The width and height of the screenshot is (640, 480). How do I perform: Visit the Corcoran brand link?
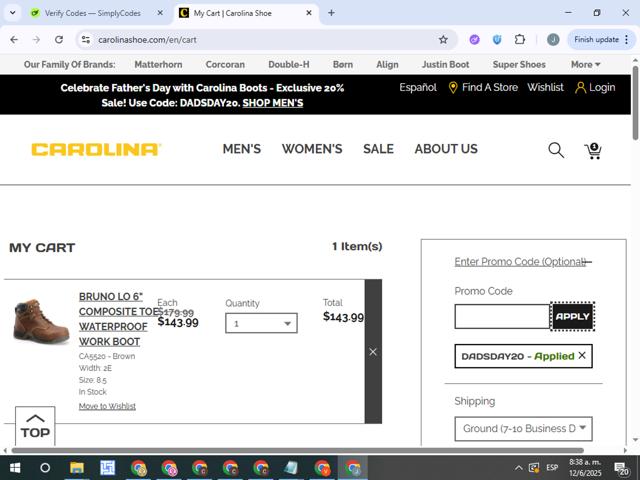point(225,64)
